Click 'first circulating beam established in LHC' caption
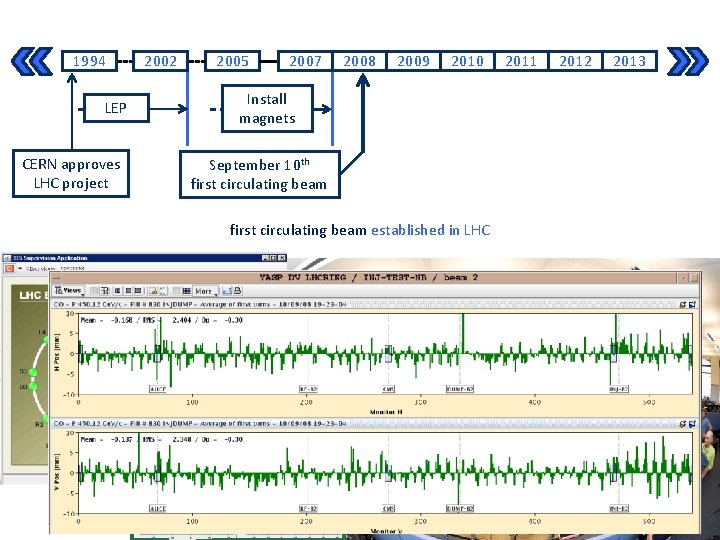720x540 pixels. (x=360, y=230)
